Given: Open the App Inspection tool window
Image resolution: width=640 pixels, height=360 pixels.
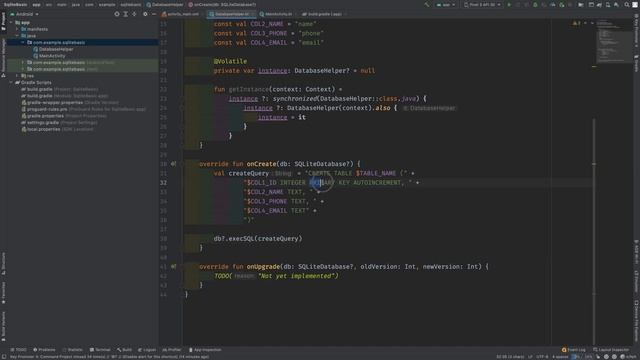Looking at the screenshot, I should (x=205, y=350).
